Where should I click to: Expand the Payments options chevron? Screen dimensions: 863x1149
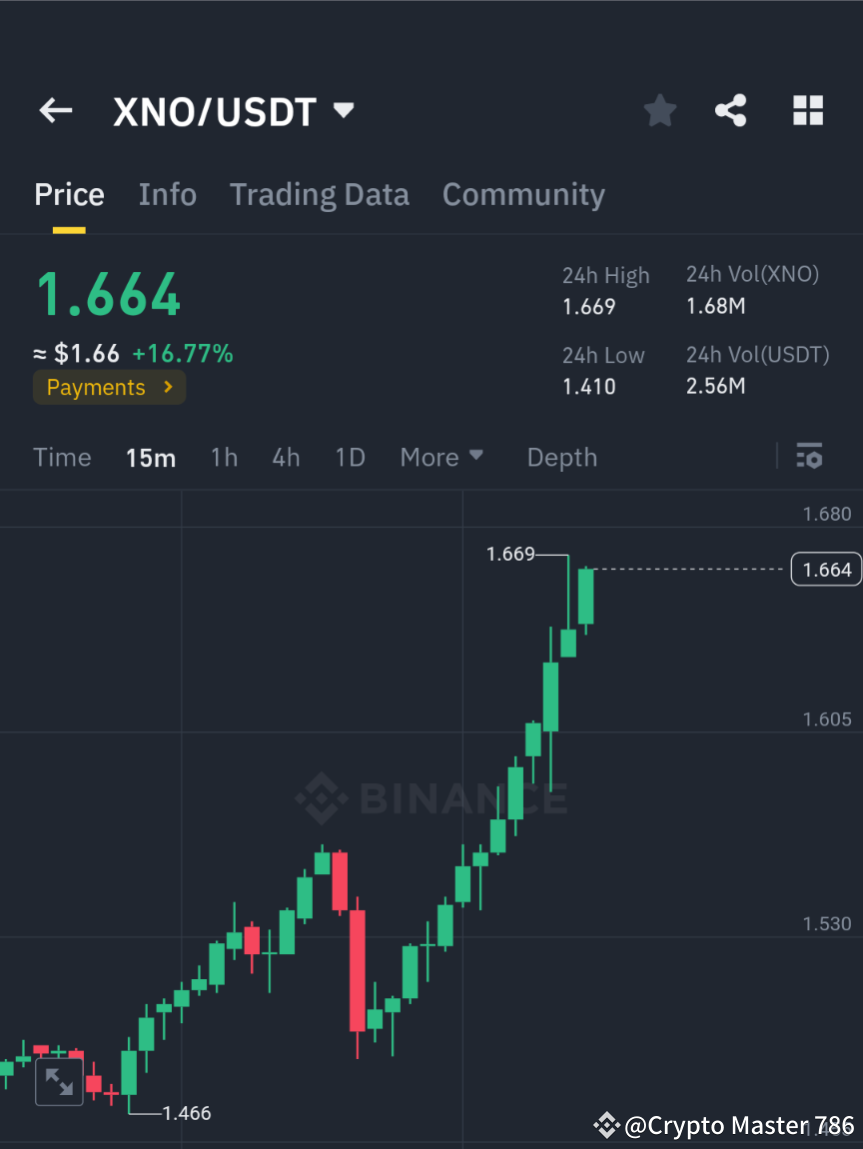tap(168, 387)
